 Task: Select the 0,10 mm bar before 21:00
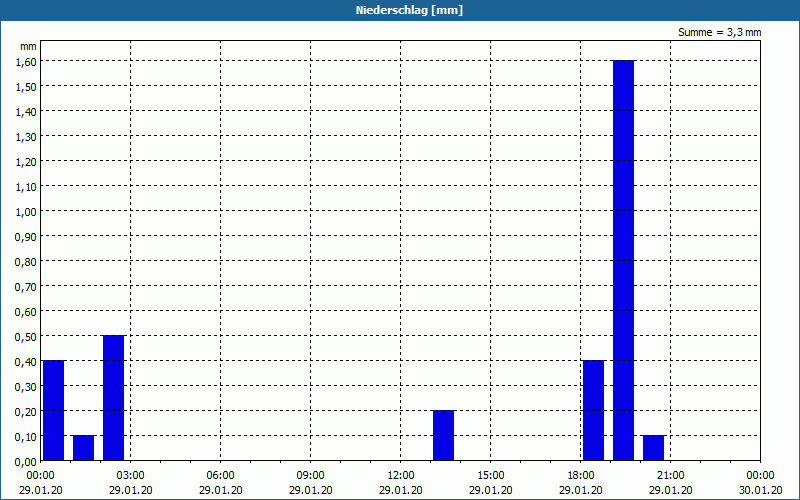(x=654, y=448)
